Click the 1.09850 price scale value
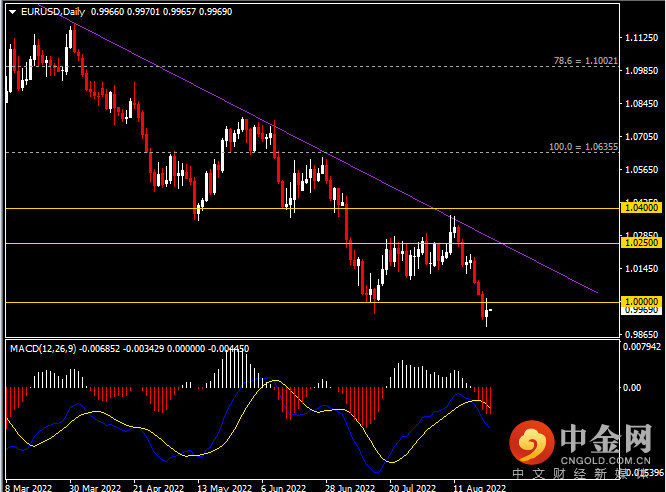Image resolution: width=666 pixels, height=492 pixels. pyautogui.click(x=641, y=71)
